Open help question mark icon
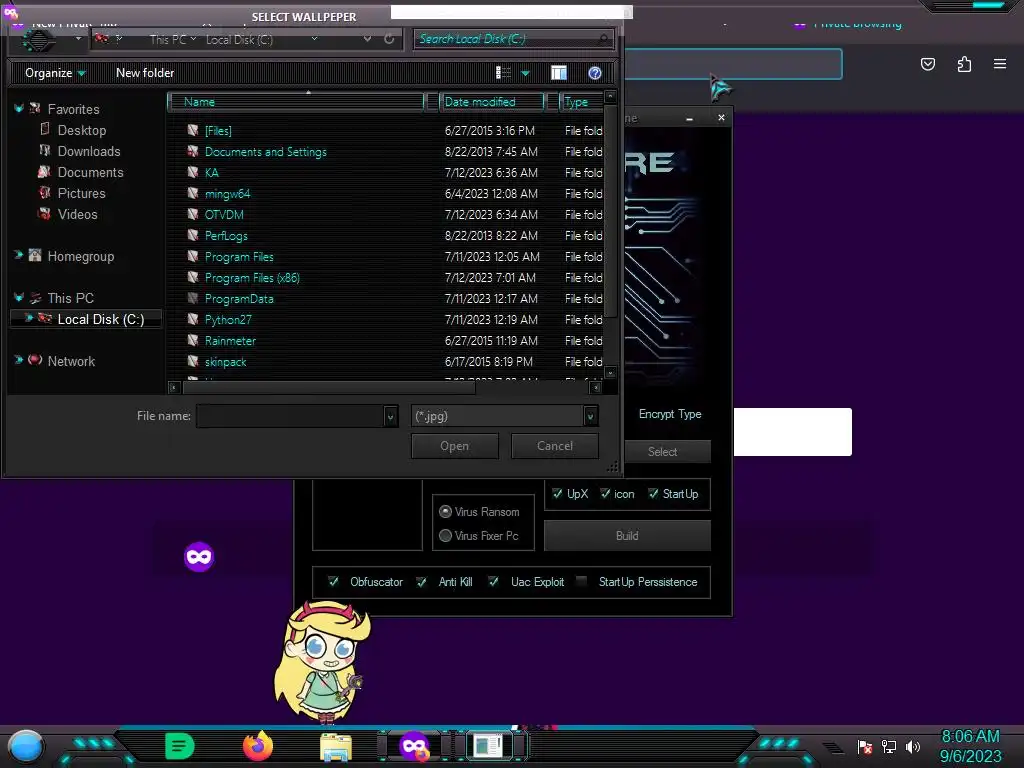1024x768 pixels. tap(594, 73)
